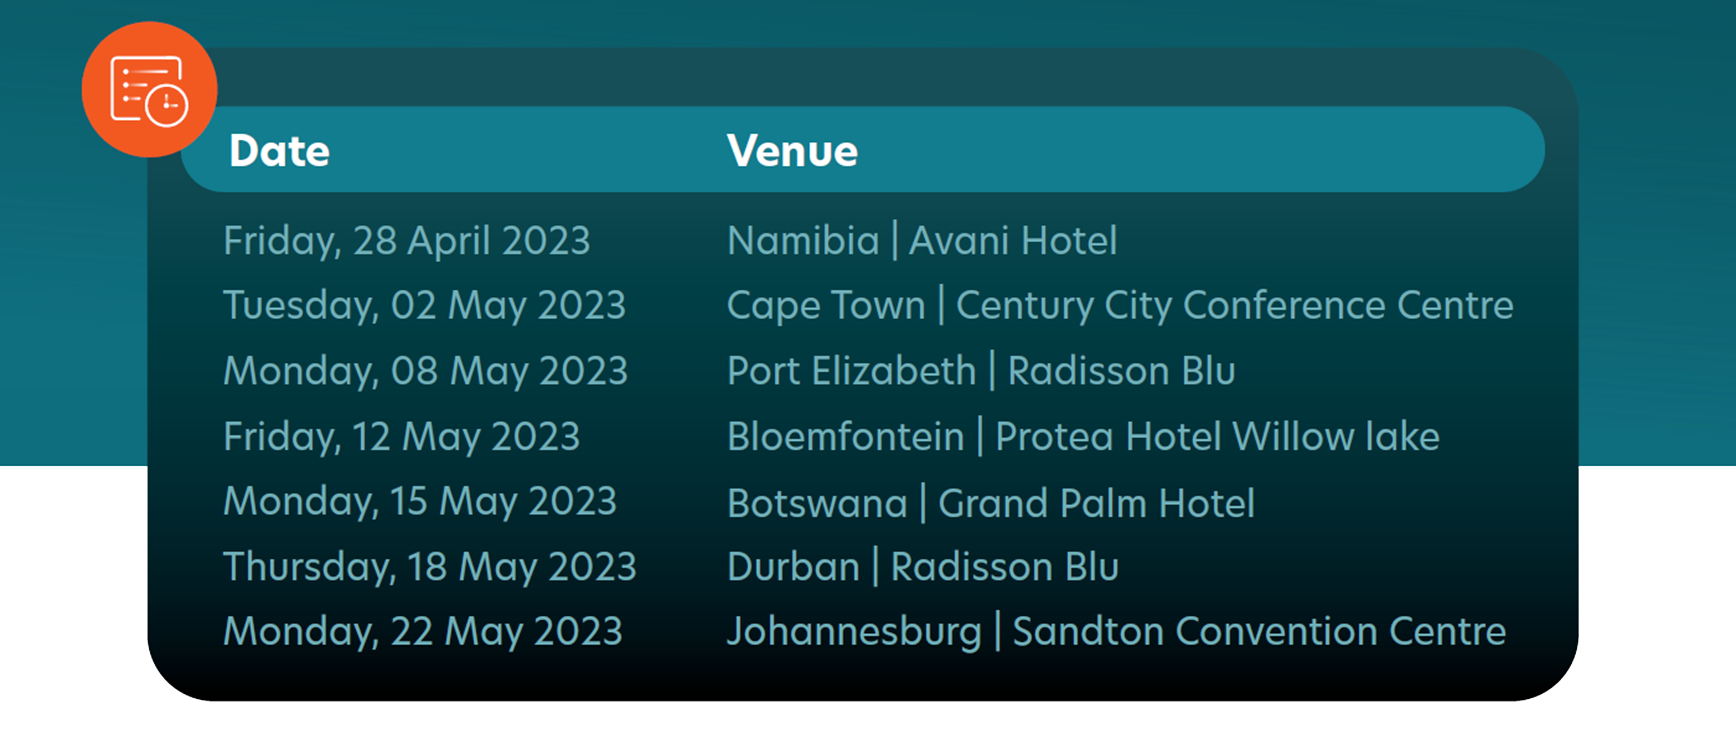Click the Venue column header
This screenshot has width=1736, height=734.
pos(792,151)
